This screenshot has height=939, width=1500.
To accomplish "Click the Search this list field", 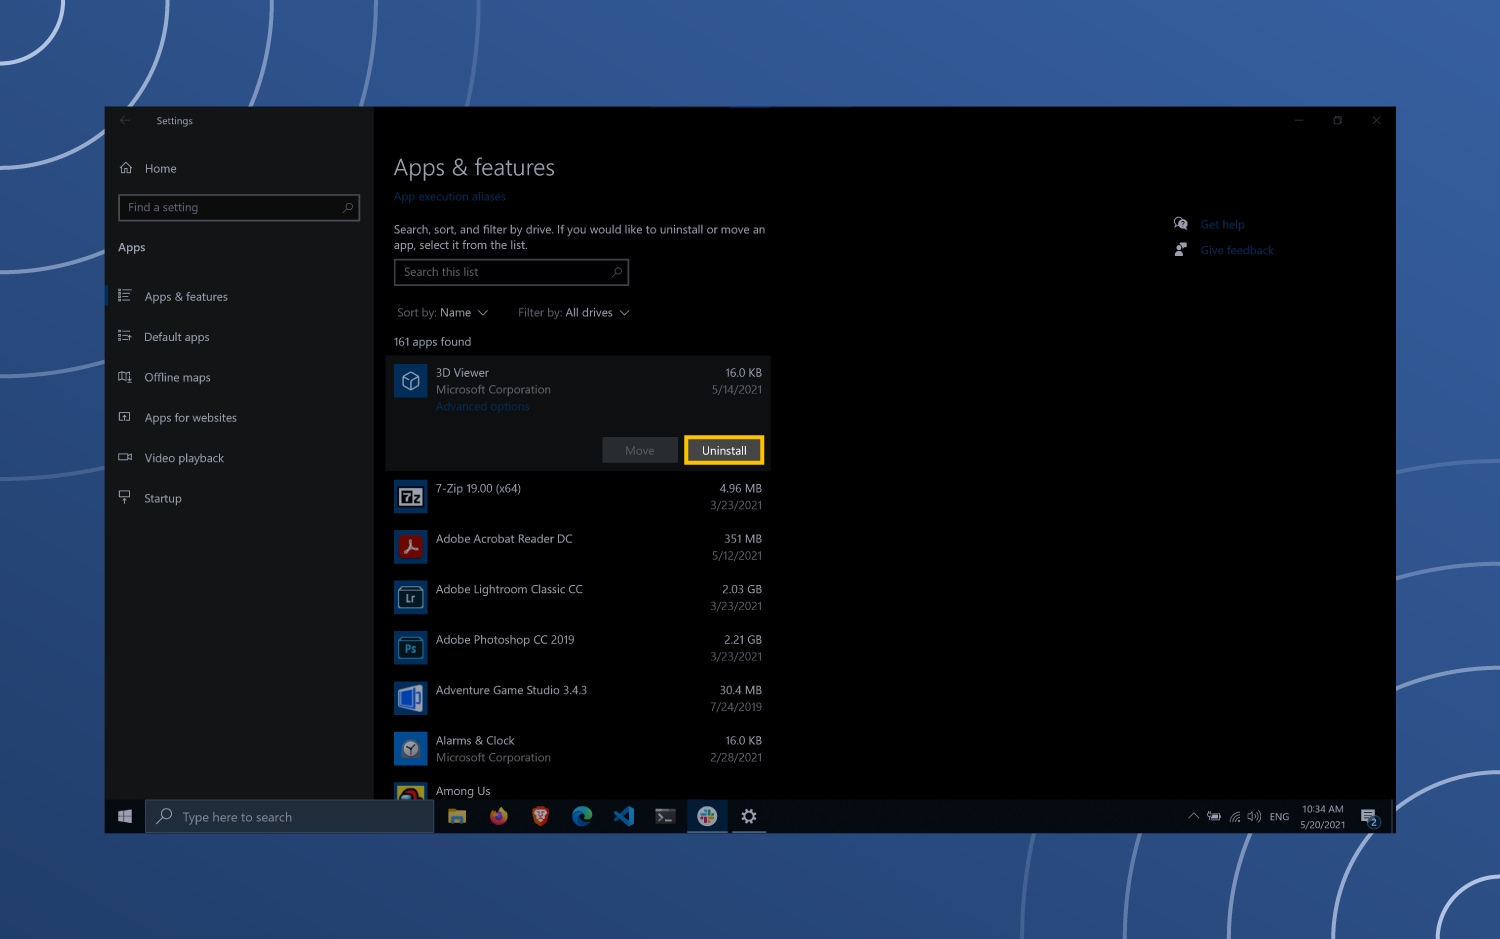I will 511,272.
